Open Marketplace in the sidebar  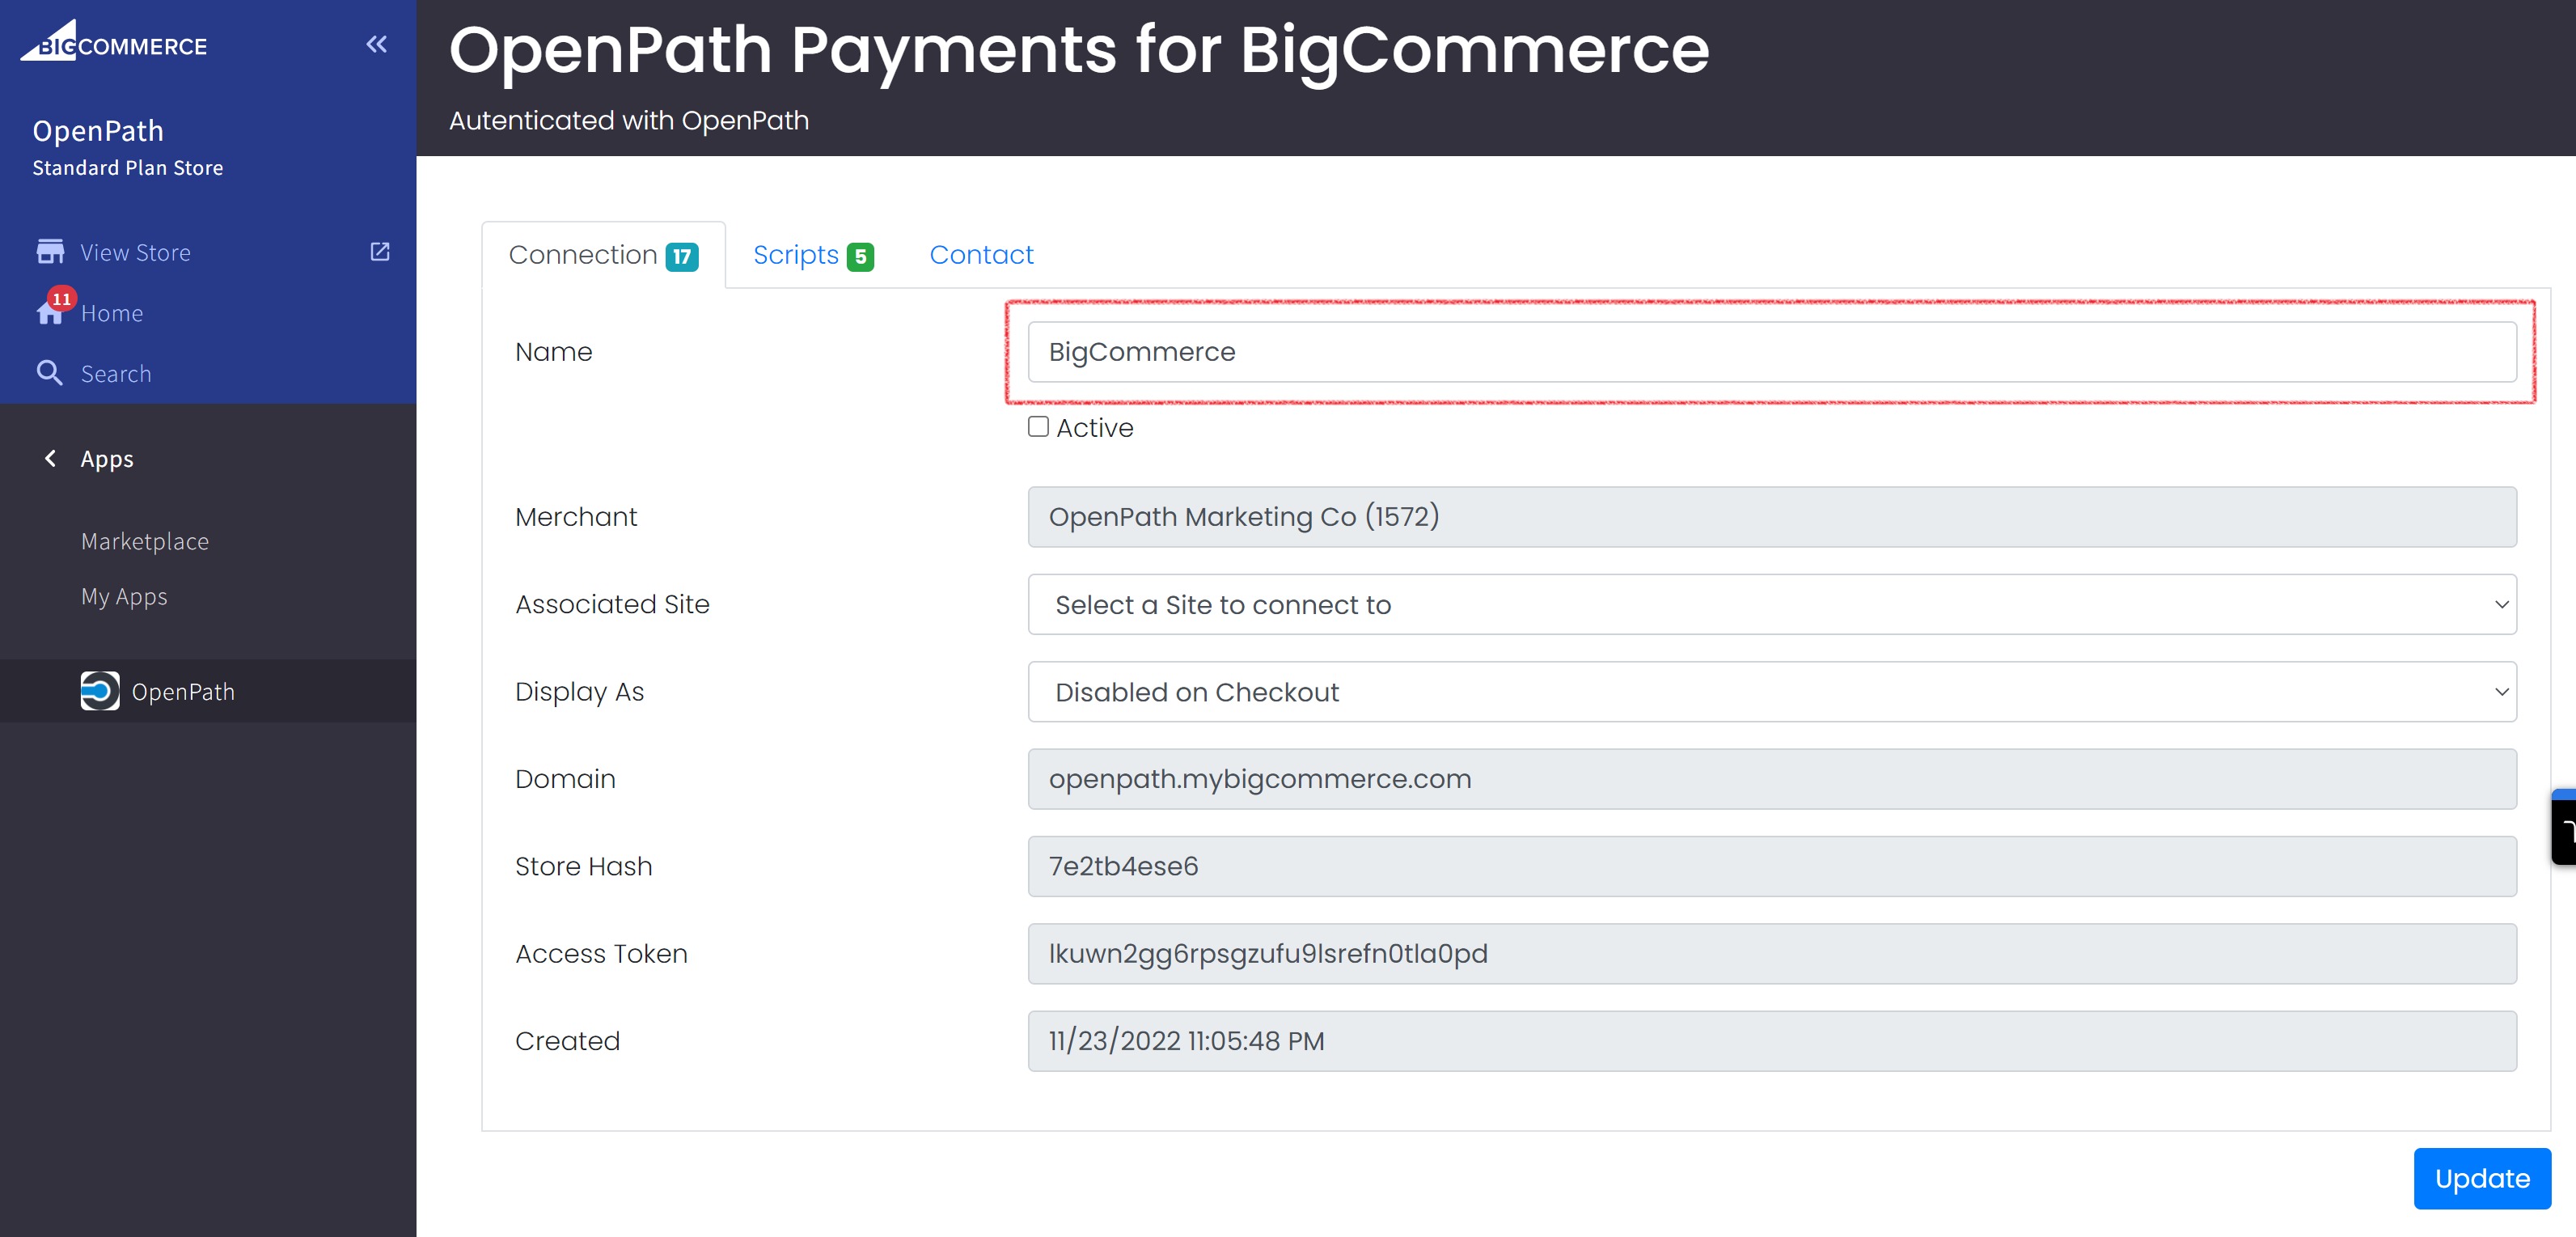tap(145, 541)
